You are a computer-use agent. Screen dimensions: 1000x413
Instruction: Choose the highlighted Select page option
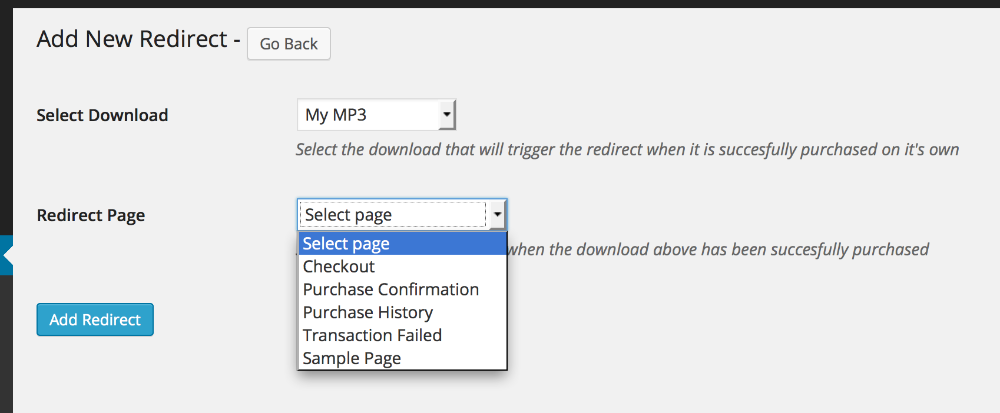pyautogui.click(x=402, y=243)
